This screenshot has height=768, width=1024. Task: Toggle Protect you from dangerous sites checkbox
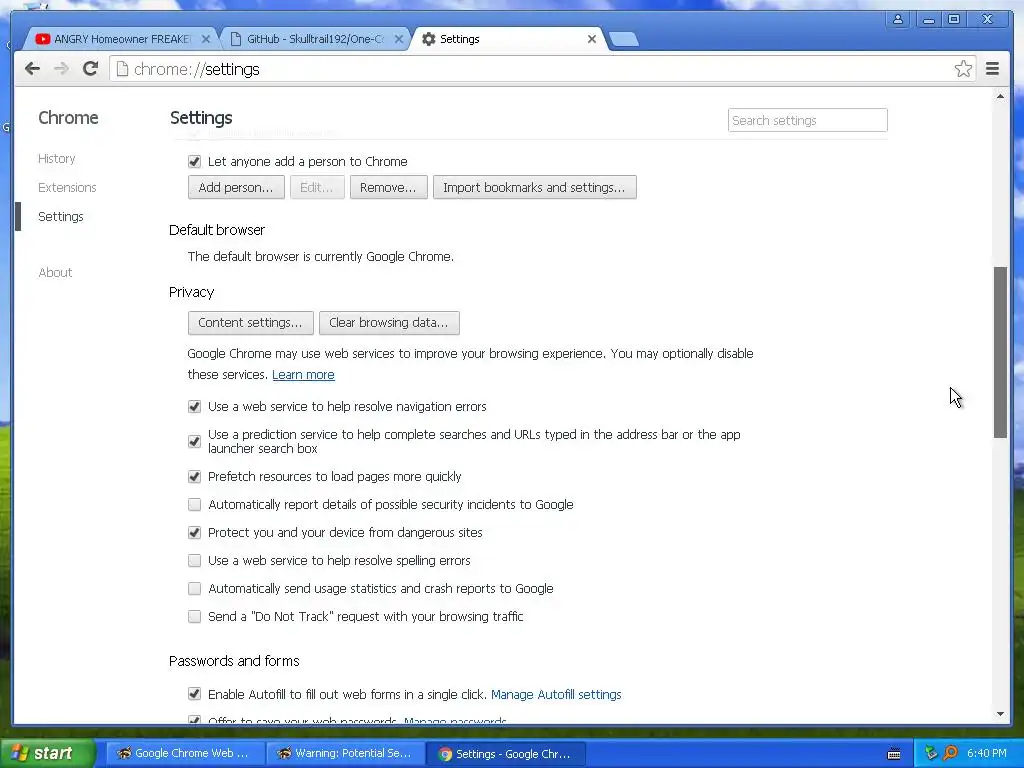(194, 532)
